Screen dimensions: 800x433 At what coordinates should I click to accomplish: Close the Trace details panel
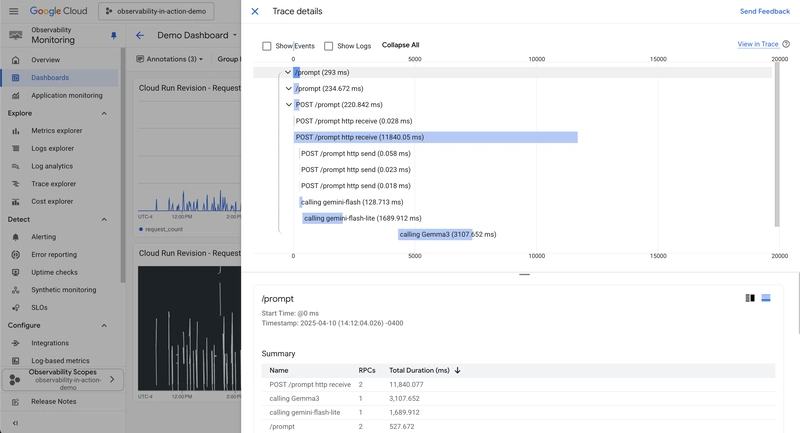click(x=255, y=11)
